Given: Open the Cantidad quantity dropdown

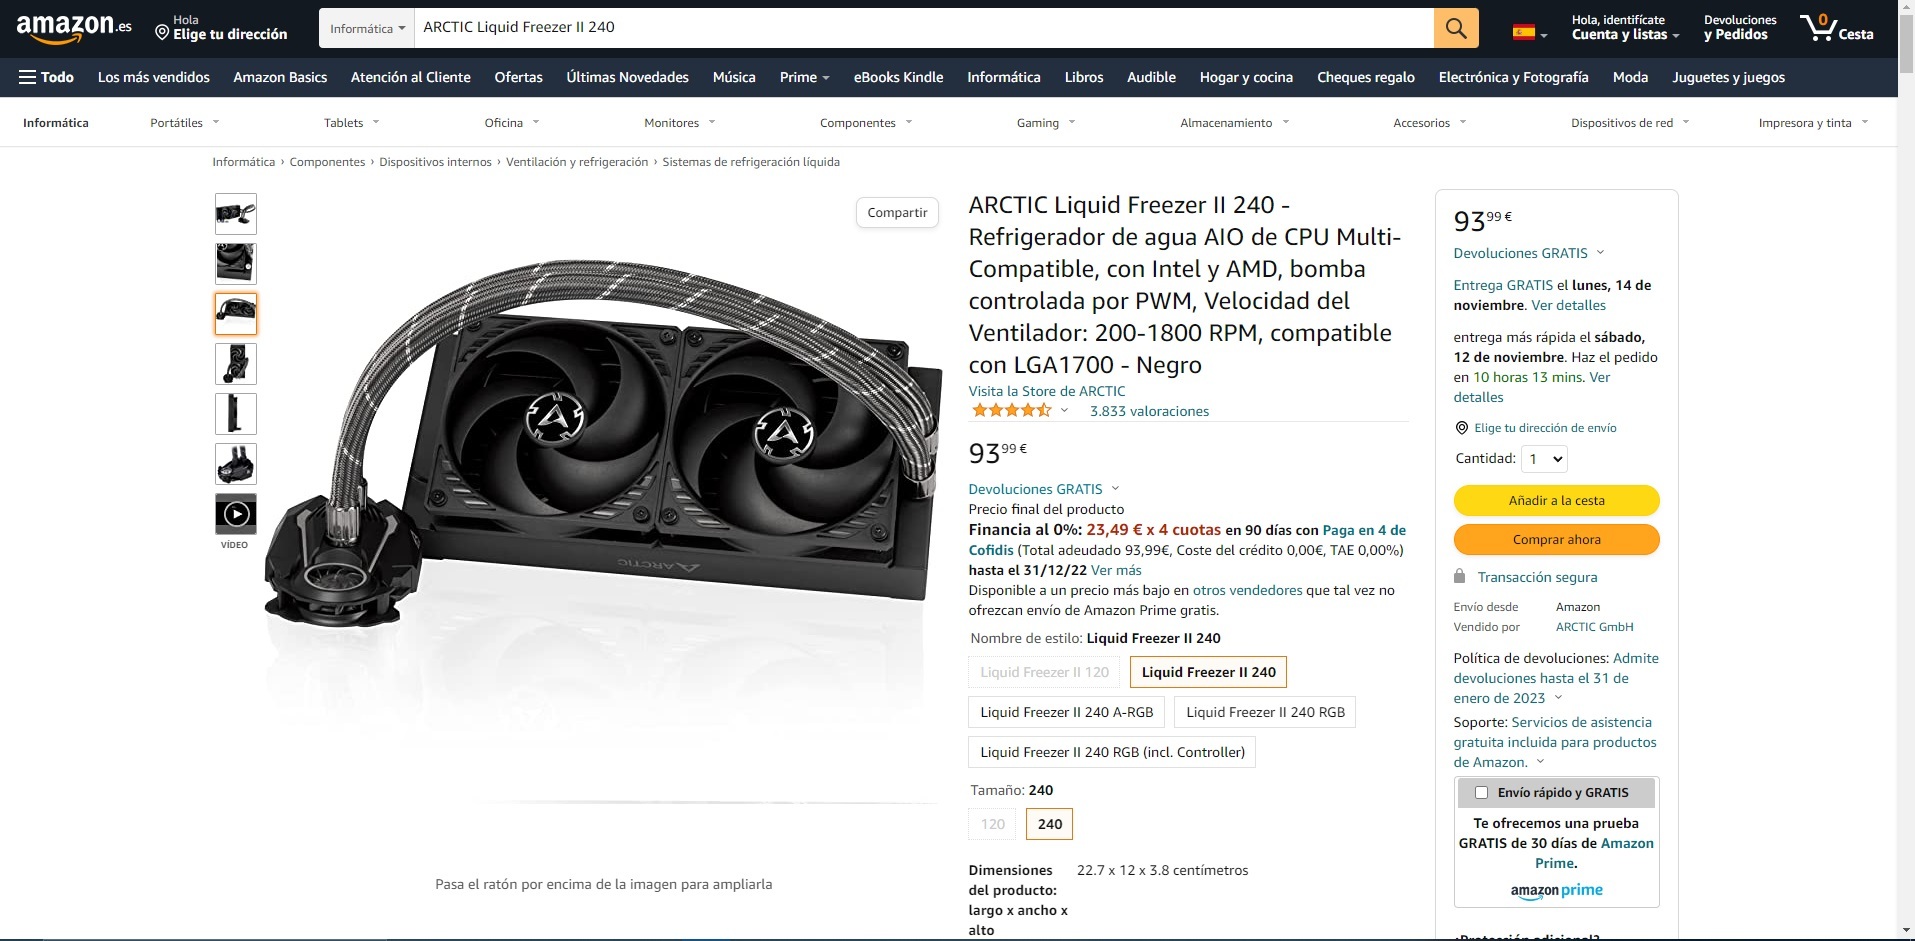Looking at the screenshot, I should [x=1543, y=459].
